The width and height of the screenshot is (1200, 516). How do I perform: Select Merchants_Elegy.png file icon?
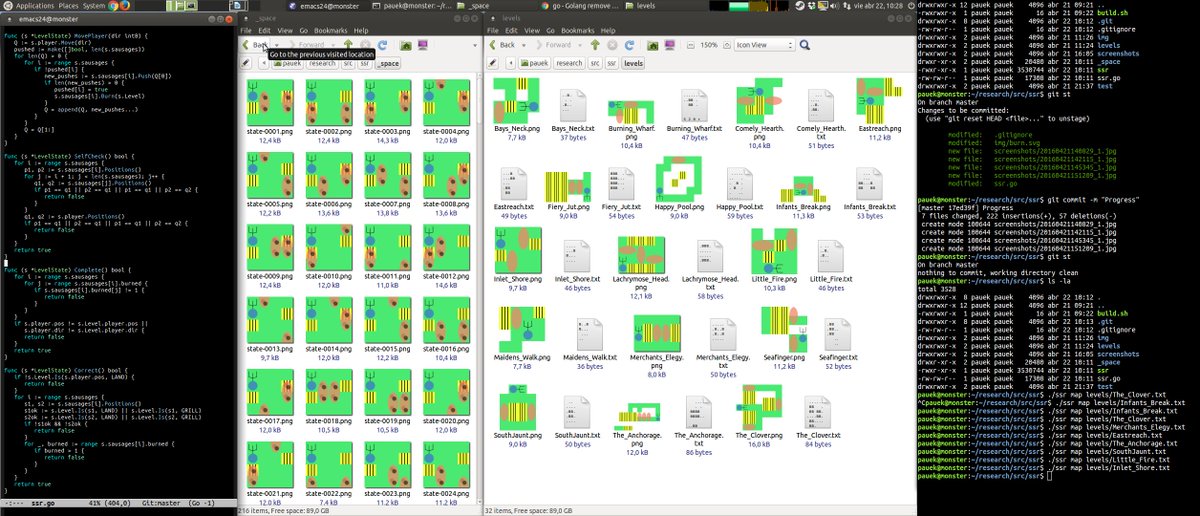[x=656, y=335]
